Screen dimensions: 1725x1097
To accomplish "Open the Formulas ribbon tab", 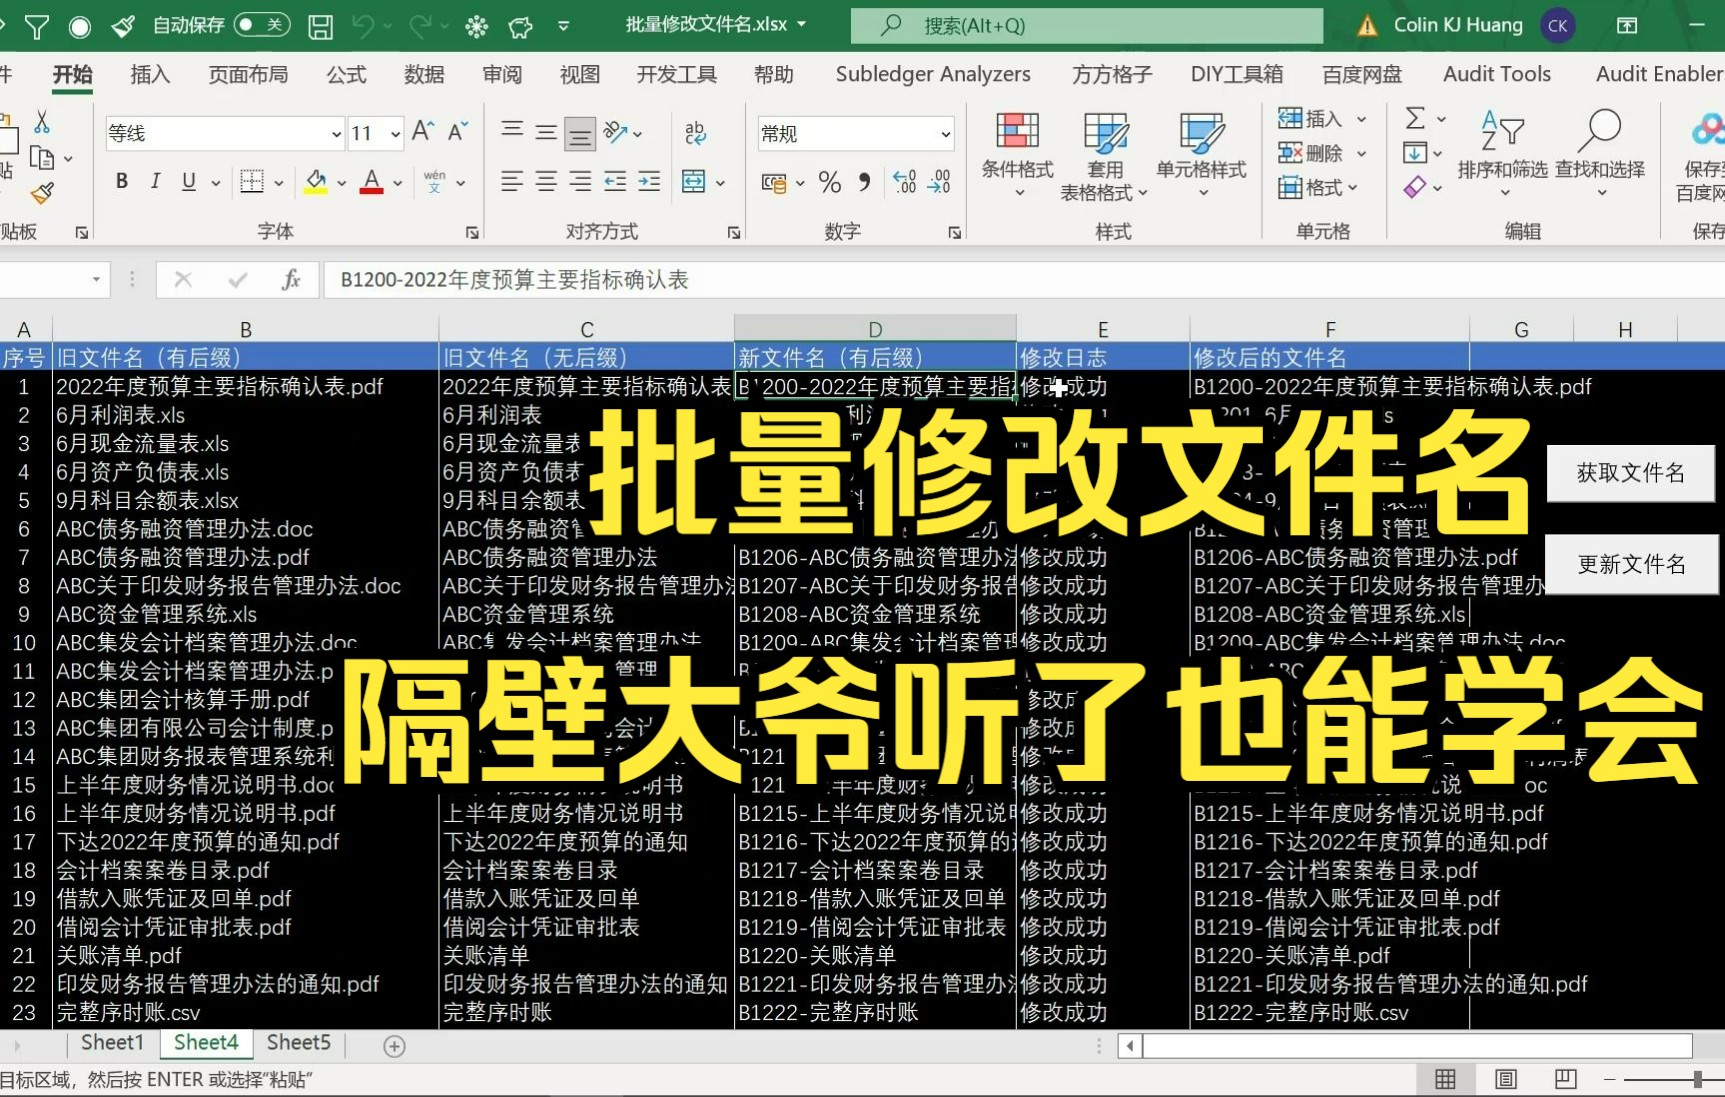I will (346, 74).
